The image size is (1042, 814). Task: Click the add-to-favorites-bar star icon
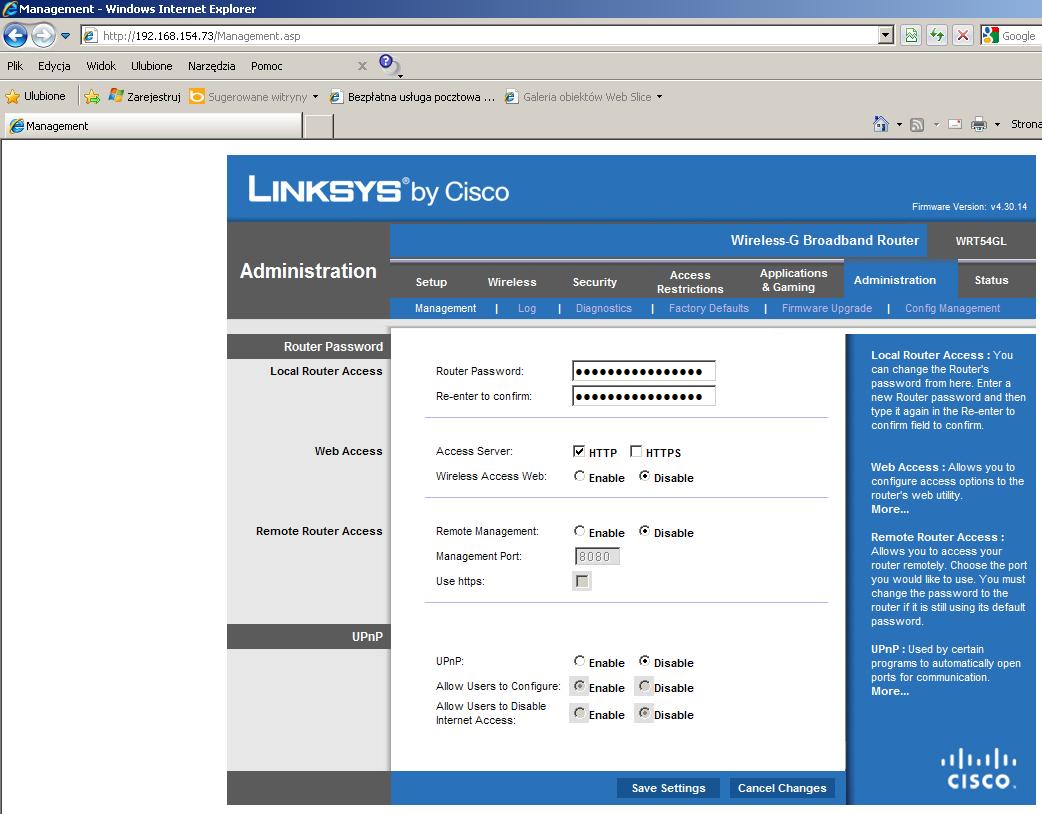pyautogui.click(x=92, y=97)
